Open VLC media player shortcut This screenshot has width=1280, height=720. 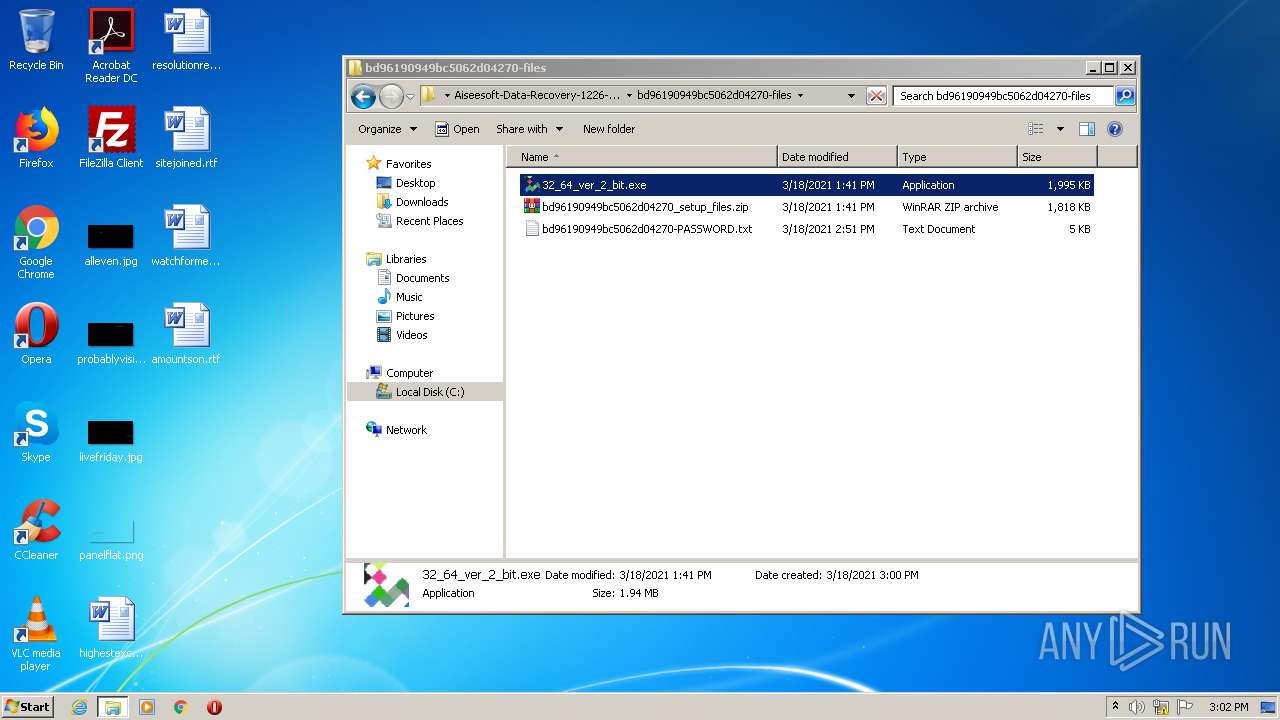click(x=36, y=634)
